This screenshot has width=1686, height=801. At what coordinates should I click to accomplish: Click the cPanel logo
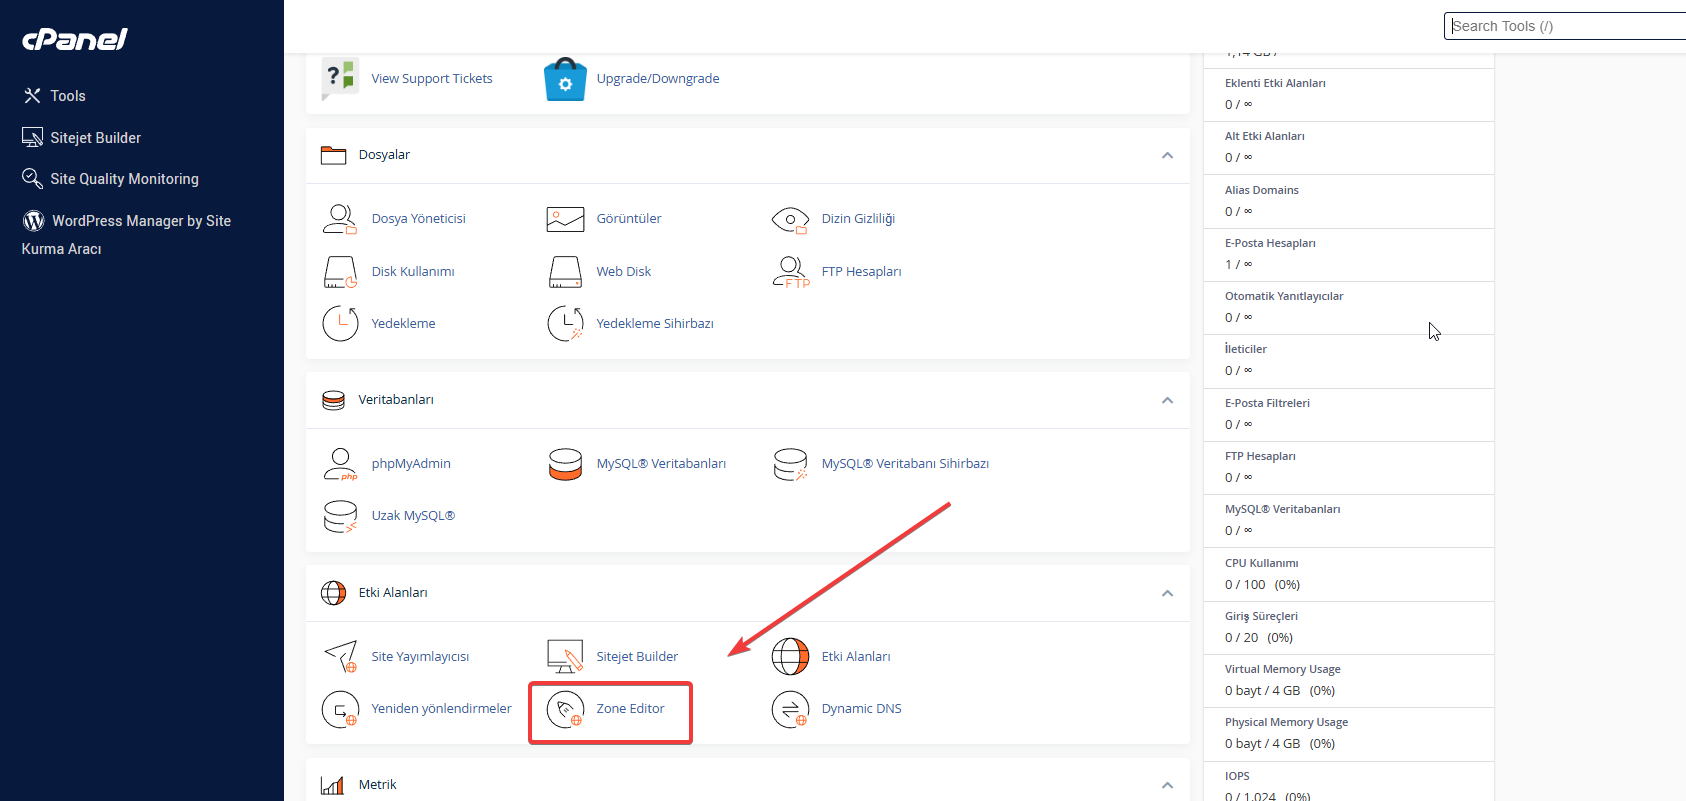point(75,39)
